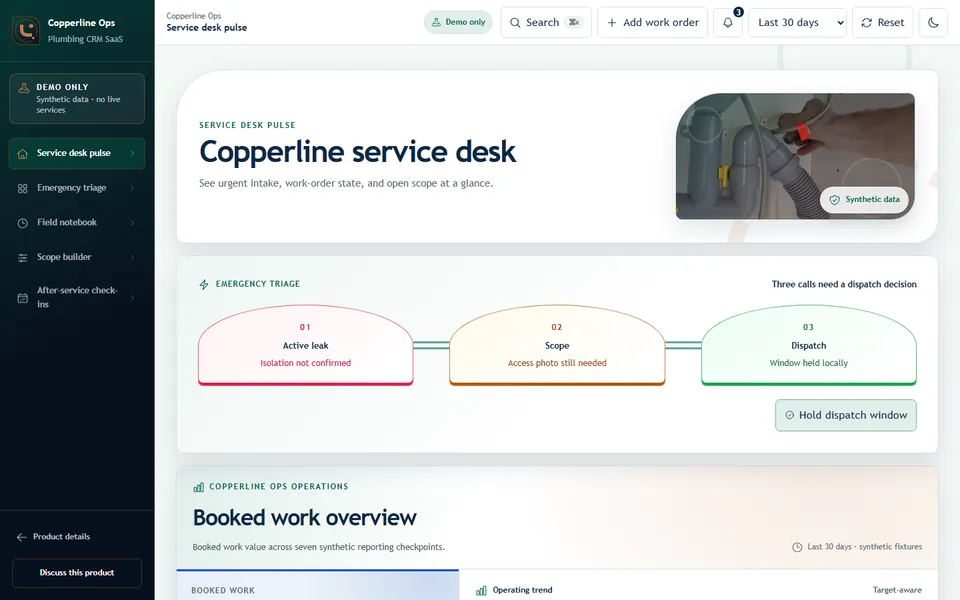
Task: Open the Field notebook section
Action: pyautogui.click(x=77, y=223)
